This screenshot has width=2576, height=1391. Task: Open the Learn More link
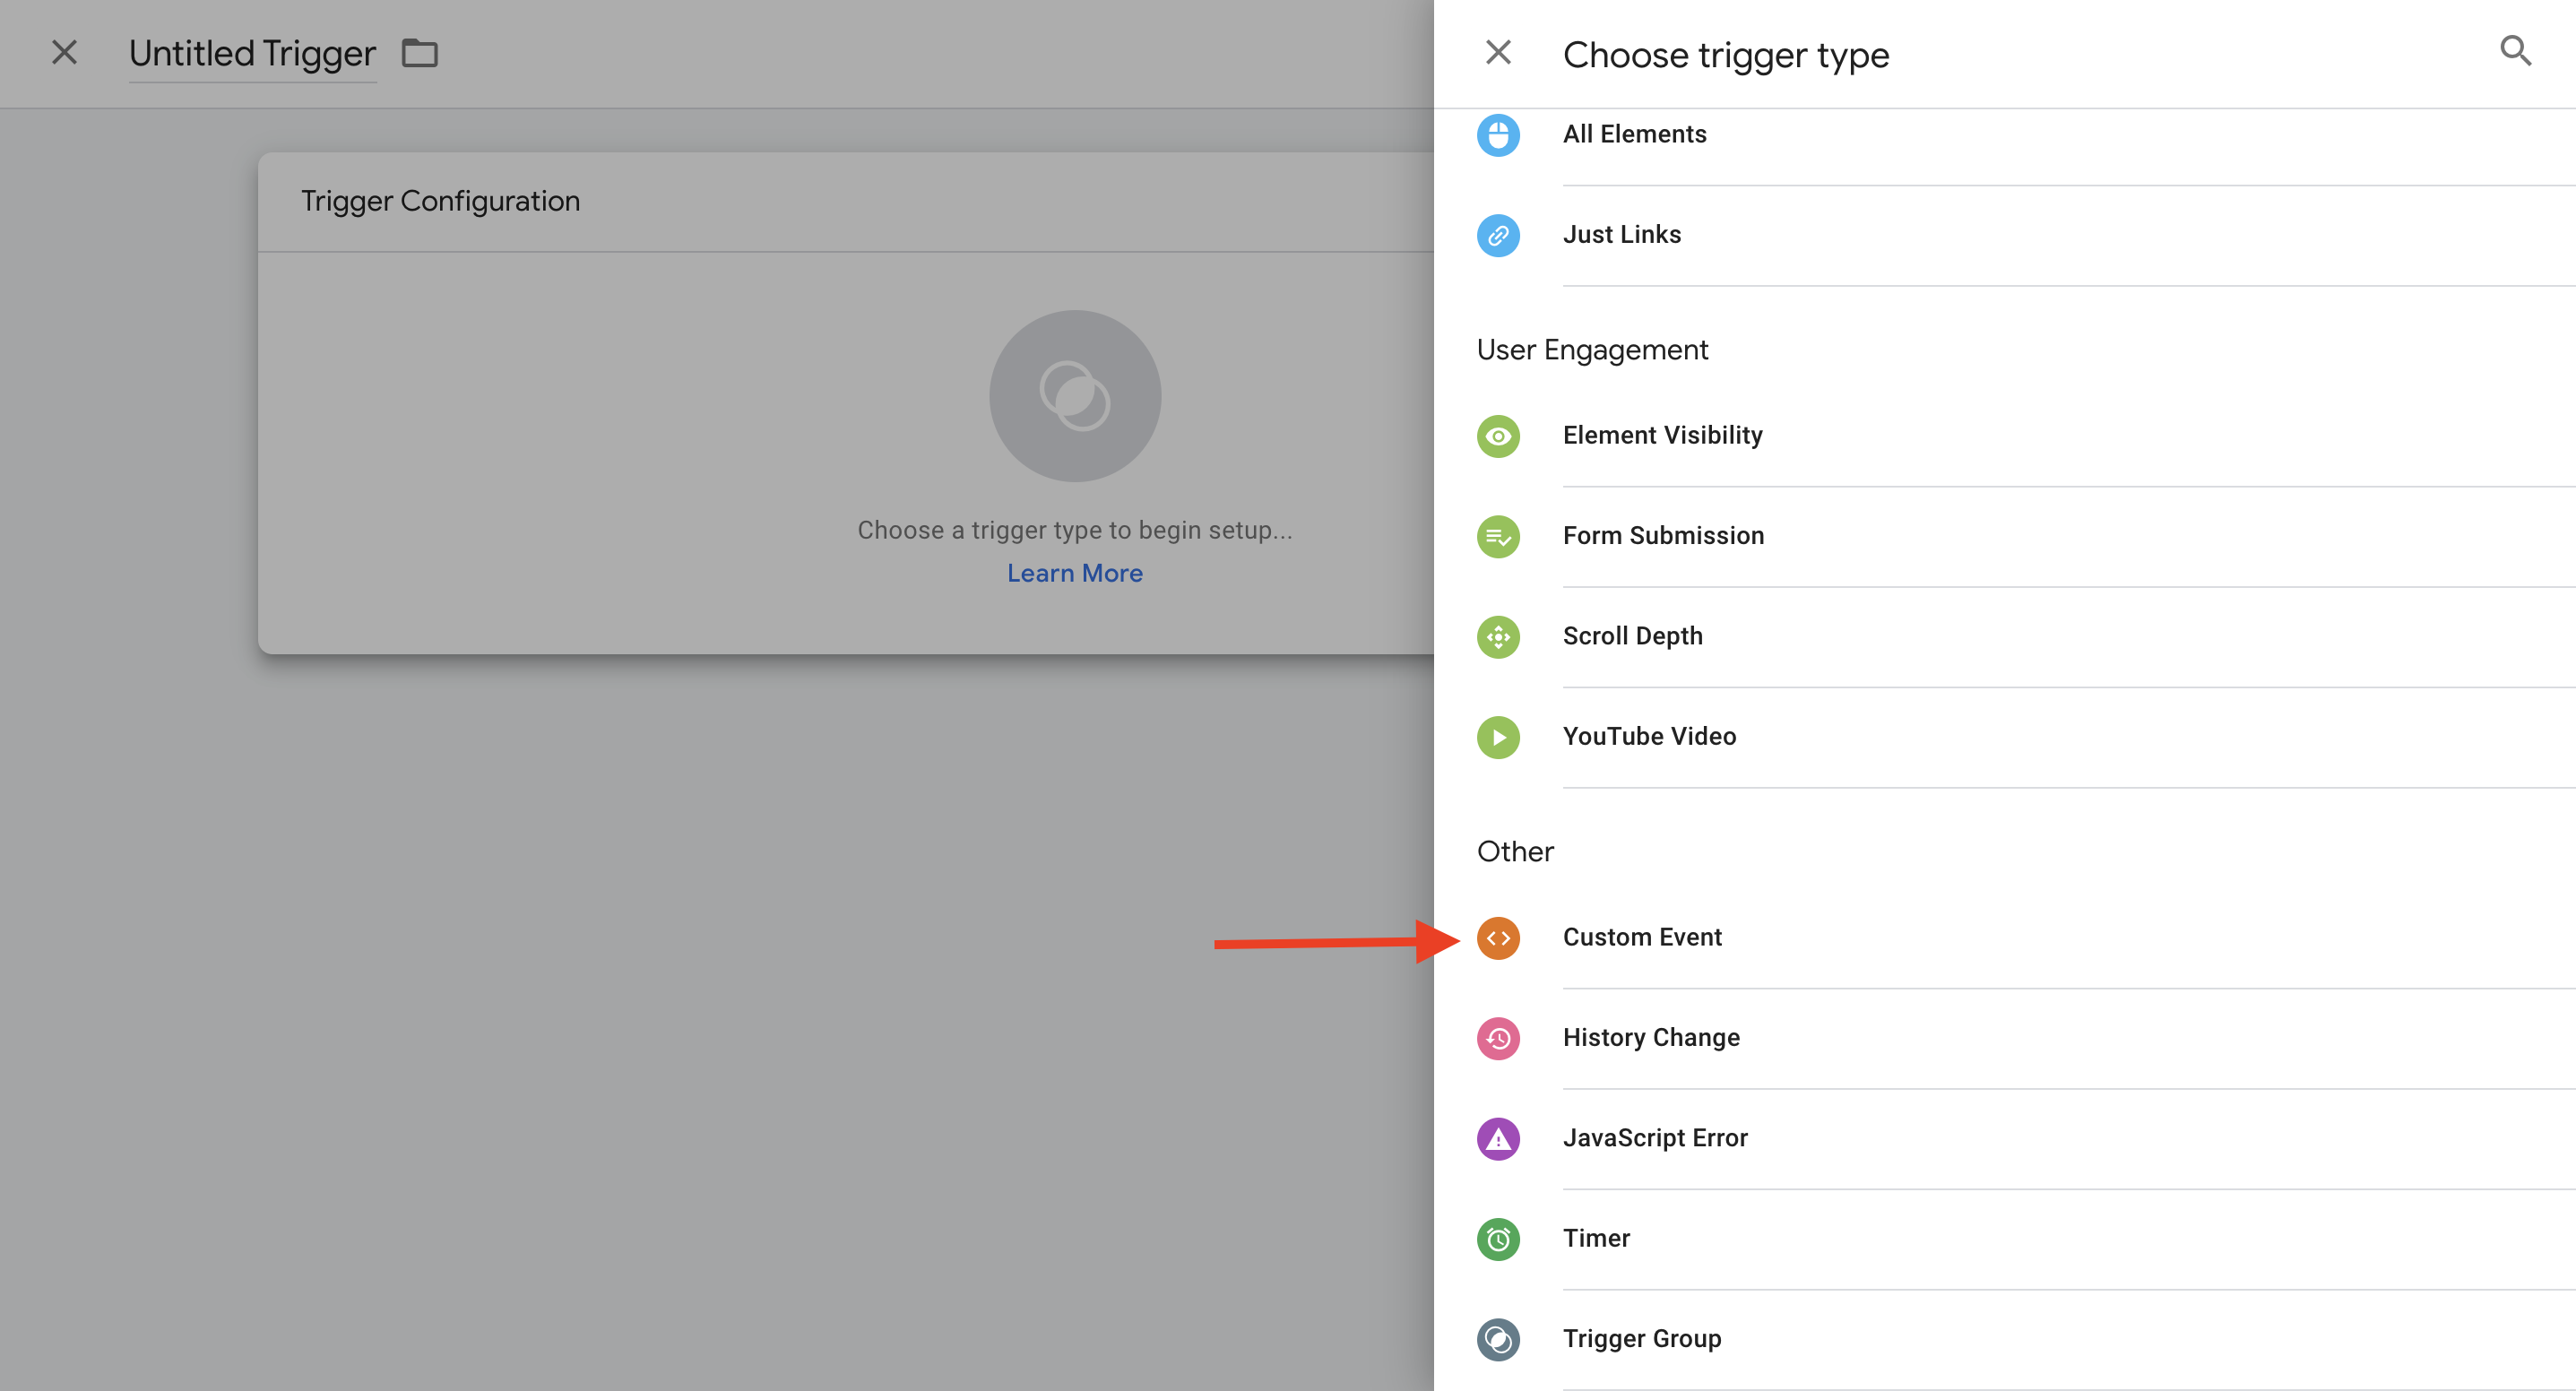coord(1074,573)
